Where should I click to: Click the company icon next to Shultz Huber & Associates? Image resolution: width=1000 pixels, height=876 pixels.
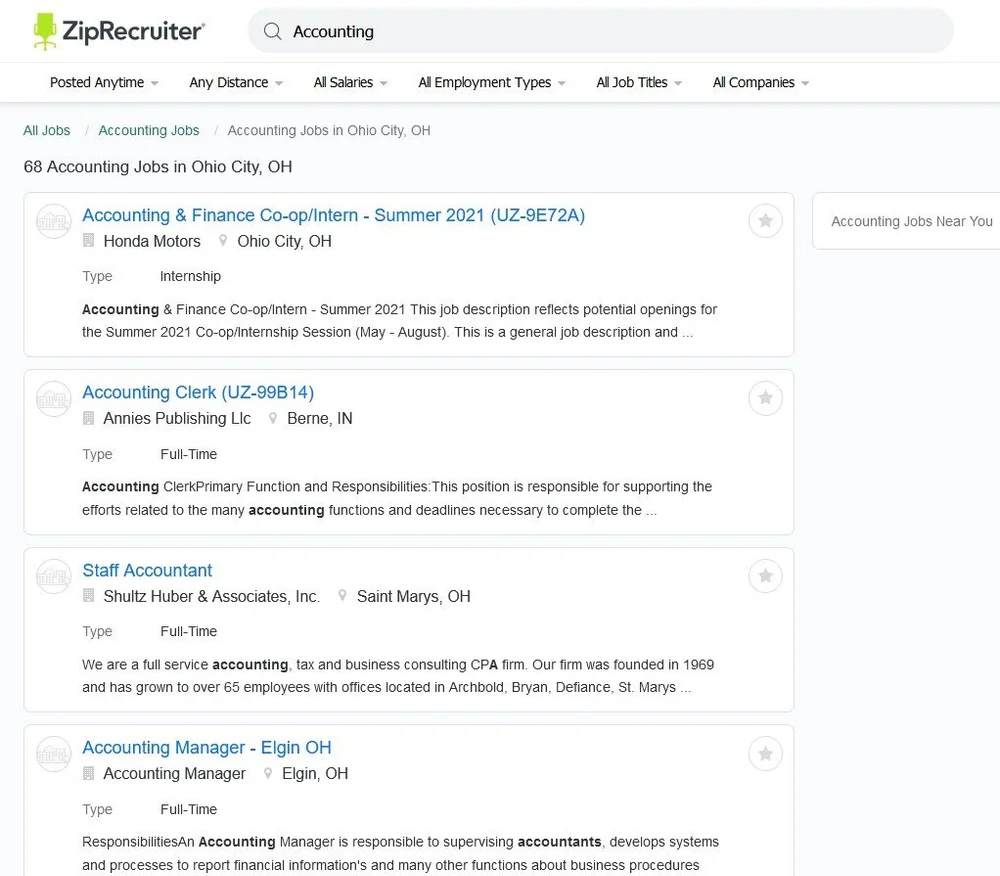coord(89,595)
